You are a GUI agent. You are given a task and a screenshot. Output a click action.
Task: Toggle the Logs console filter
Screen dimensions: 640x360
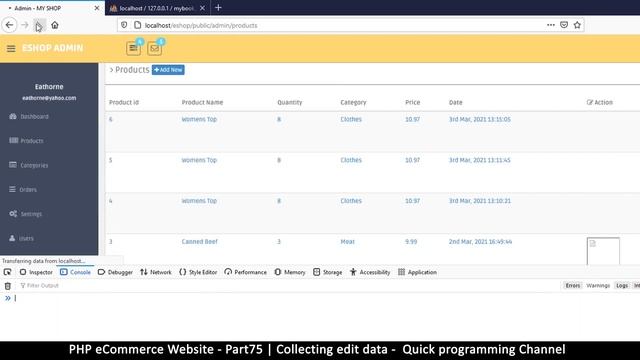[622, 286]
